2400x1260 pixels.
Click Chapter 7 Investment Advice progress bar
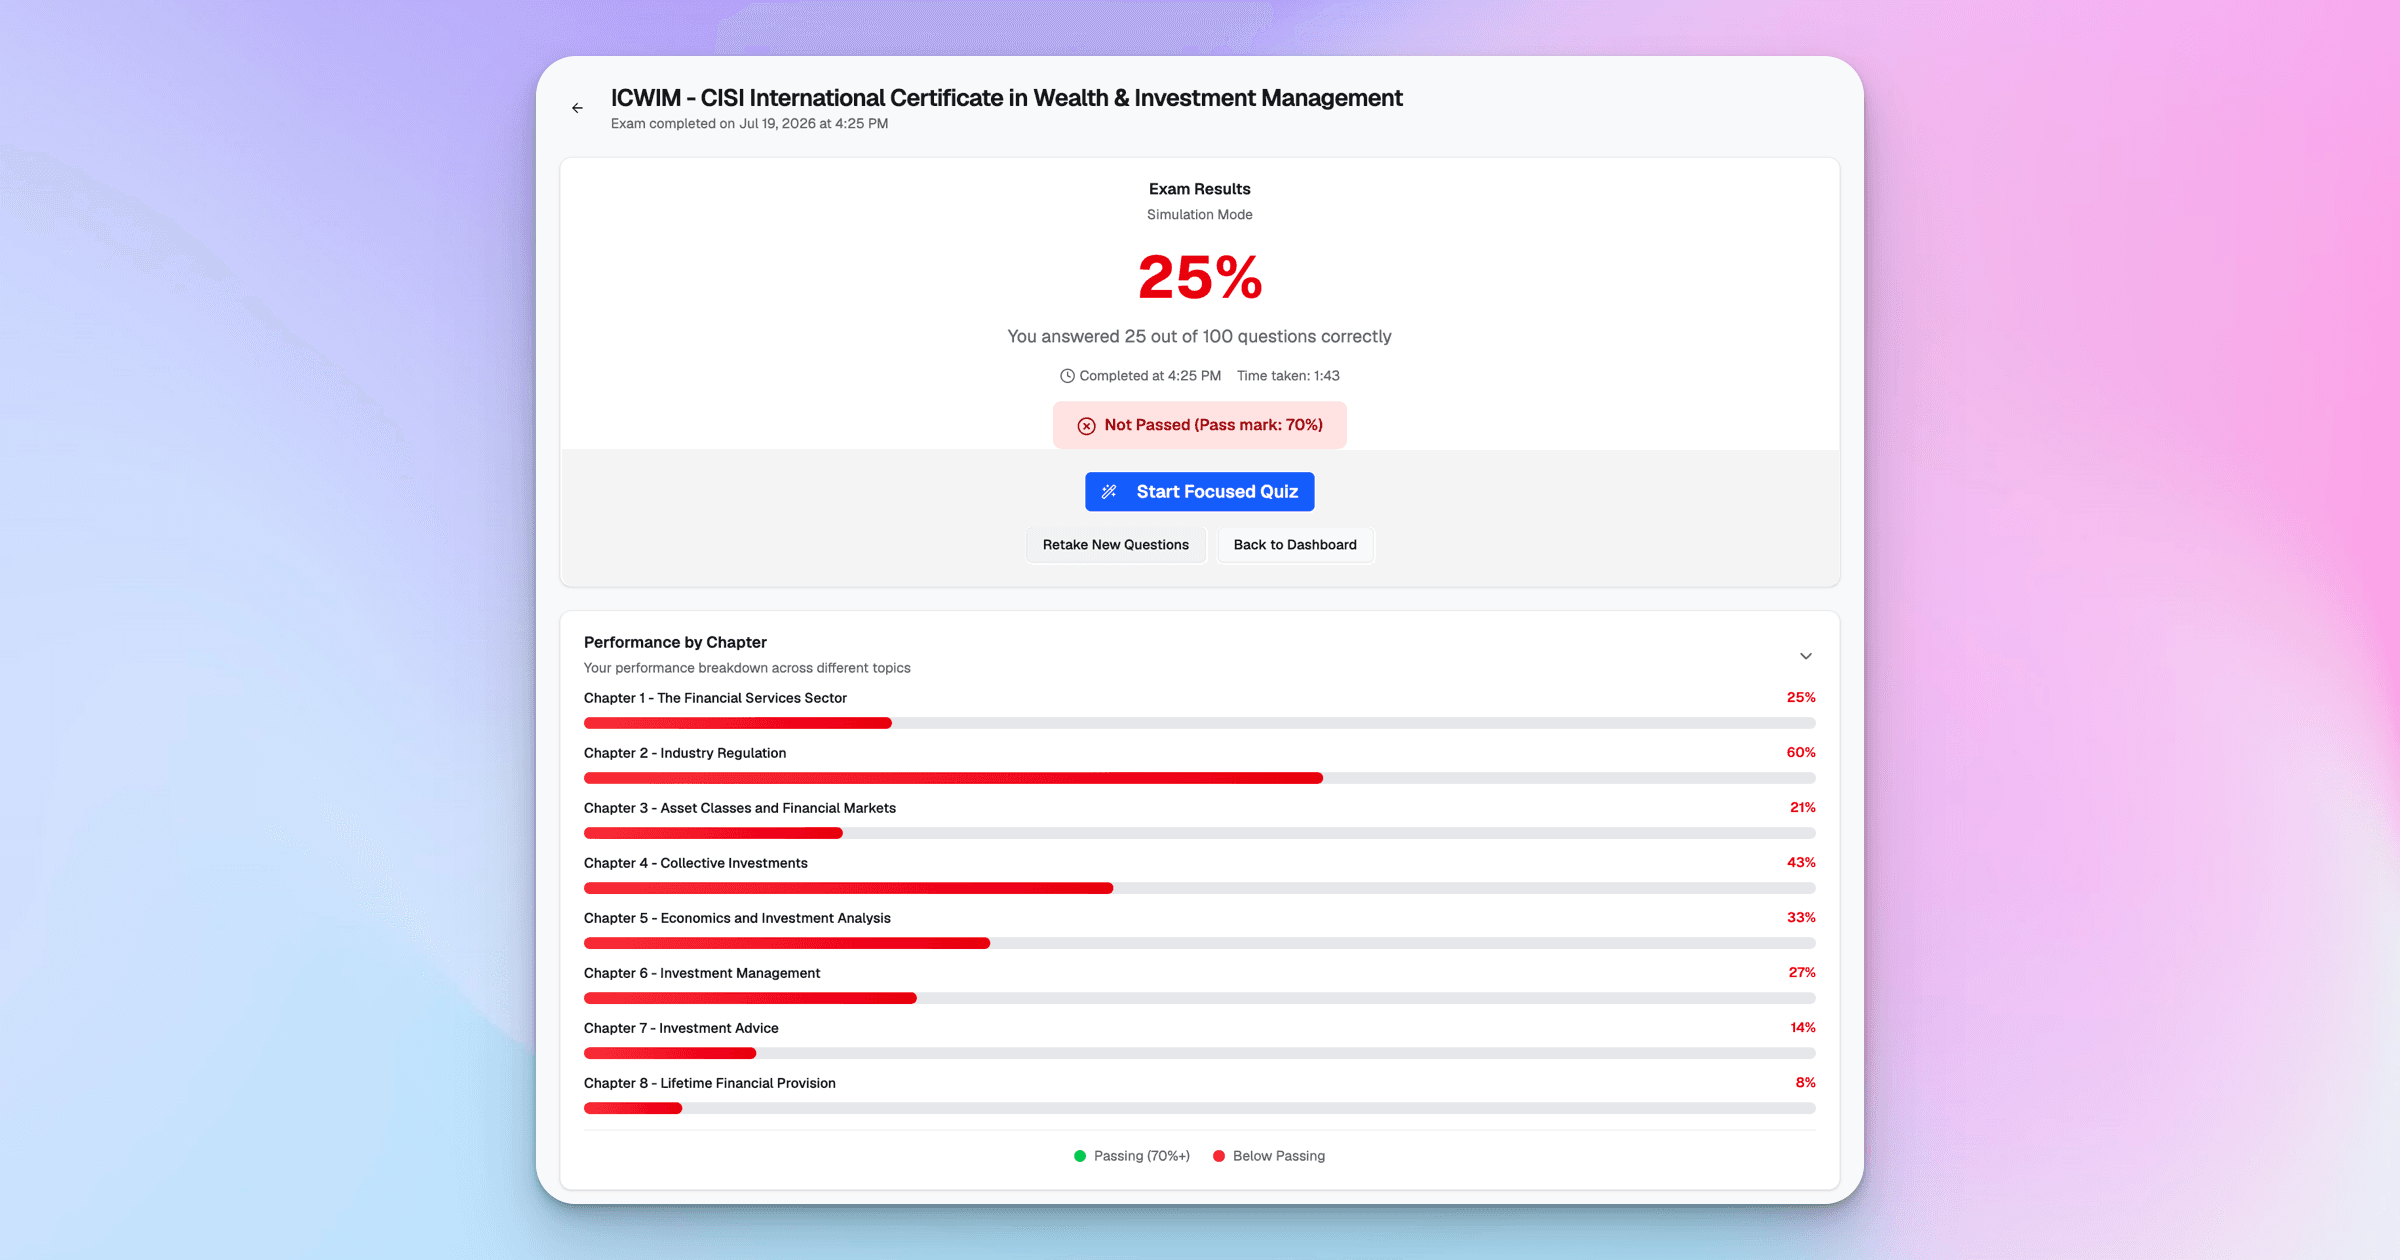(x=1199, y=1053)
